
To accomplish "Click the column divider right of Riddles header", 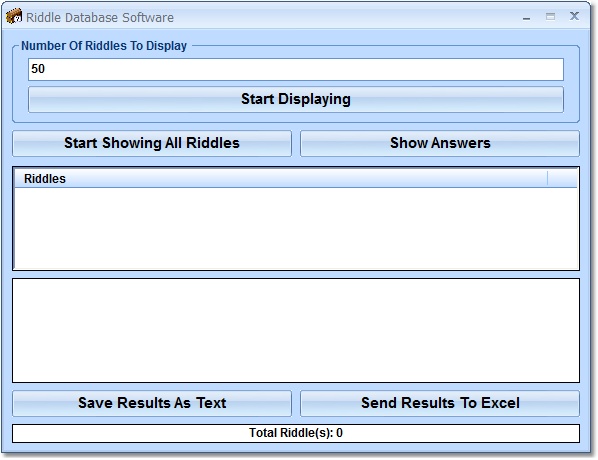I will click(x=547, y=179).
